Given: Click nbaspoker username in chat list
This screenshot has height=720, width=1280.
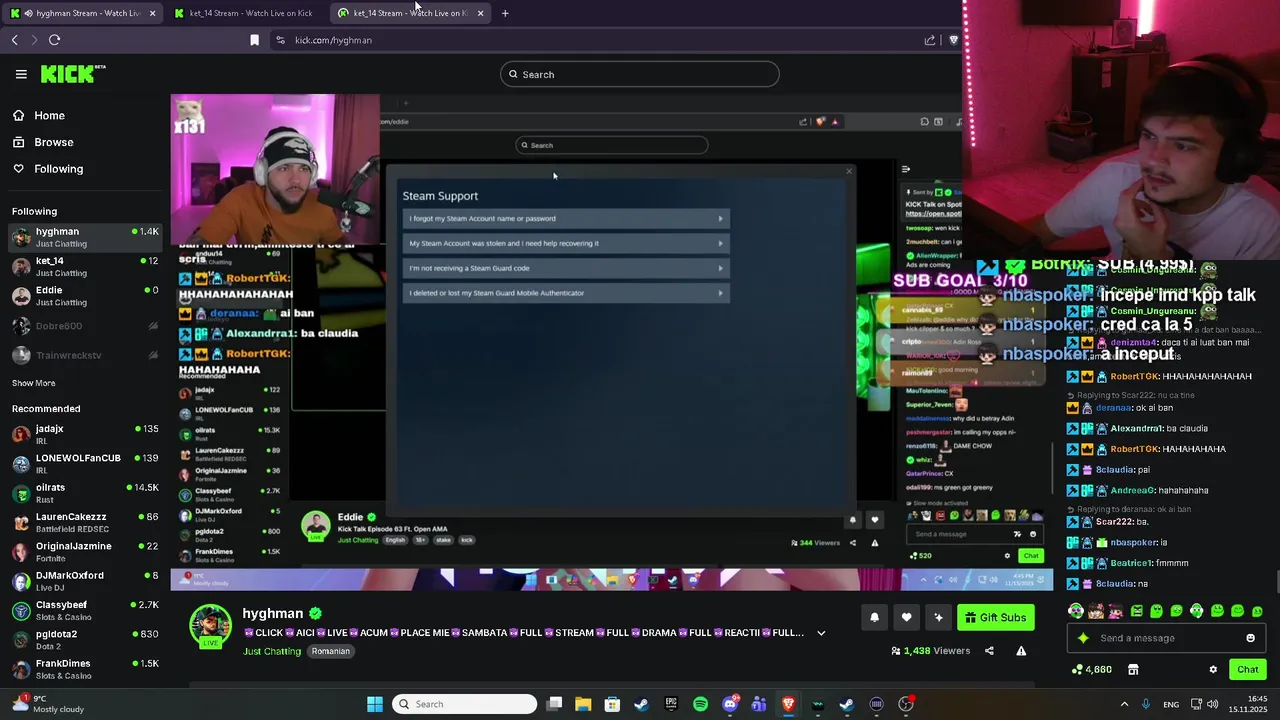Looking at the screenshot, I should (1134, 542).
